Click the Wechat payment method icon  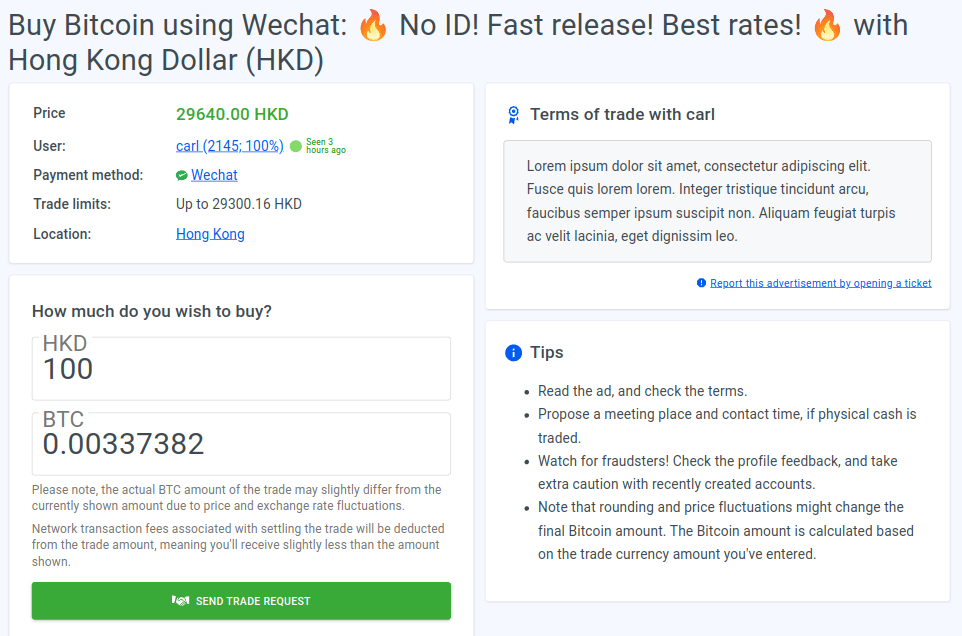click(x=182, y=175)
